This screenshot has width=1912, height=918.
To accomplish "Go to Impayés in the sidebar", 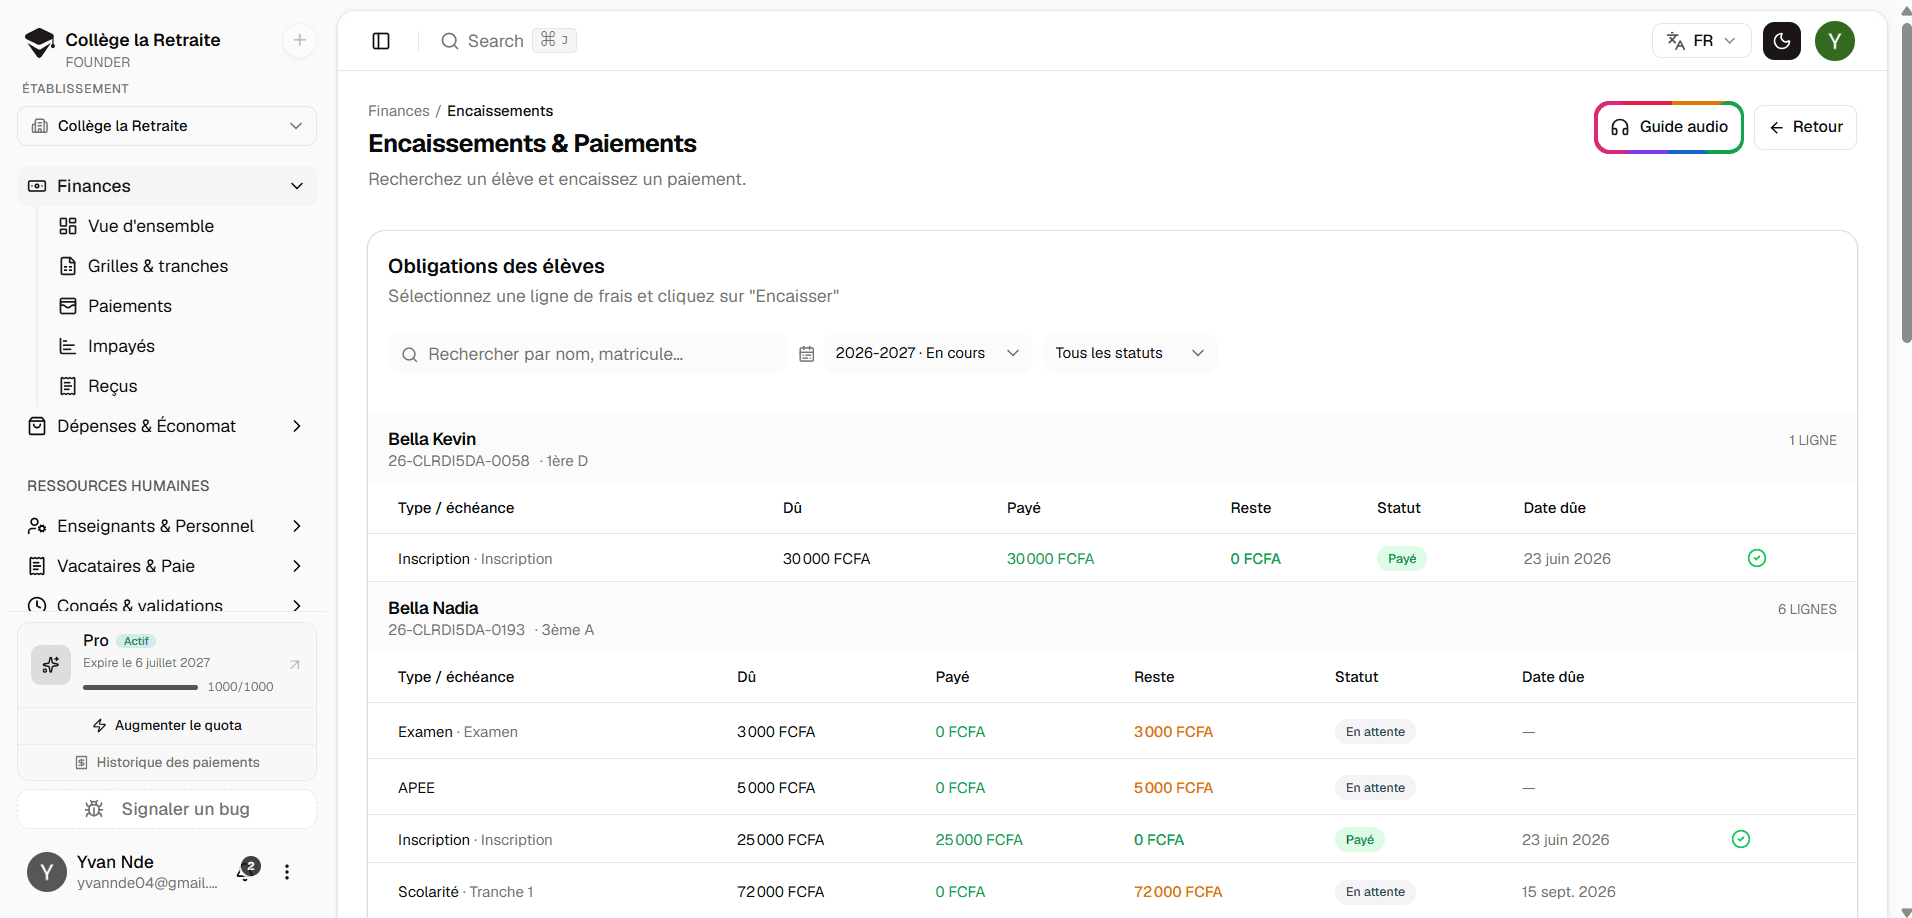I will (x=121, y=346).
